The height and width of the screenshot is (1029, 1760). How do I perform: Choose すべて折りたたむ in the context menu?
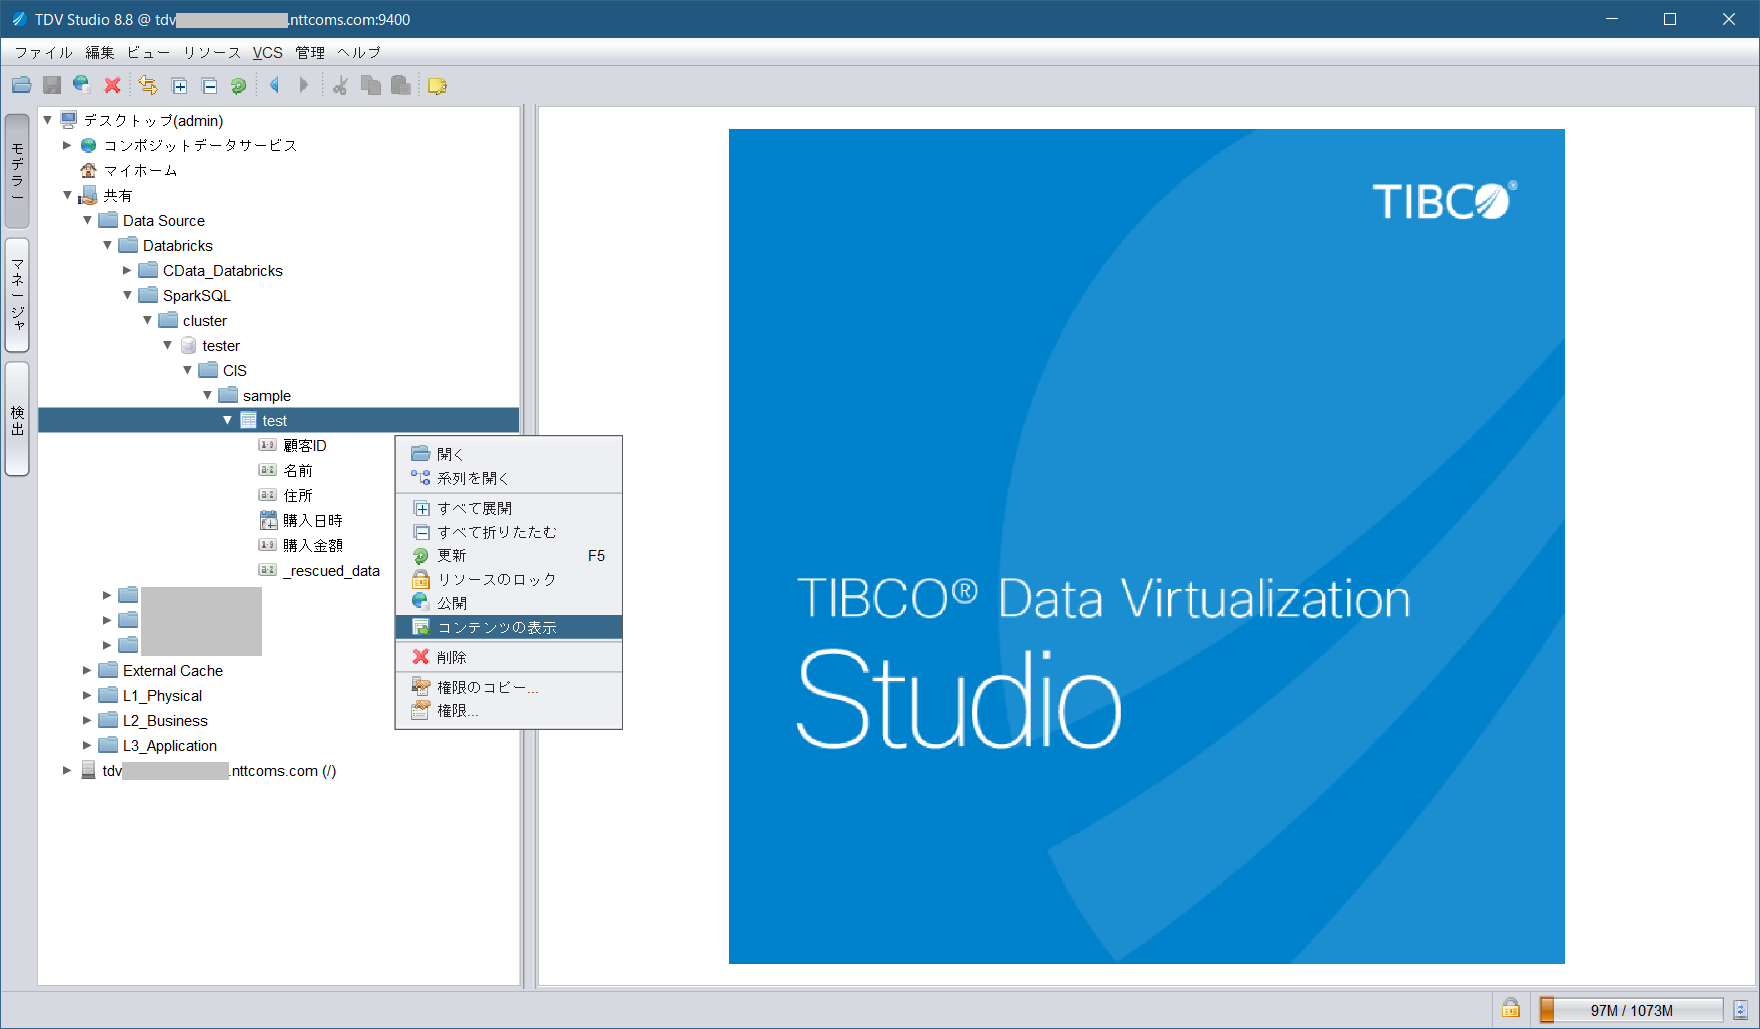click(509, 532)
